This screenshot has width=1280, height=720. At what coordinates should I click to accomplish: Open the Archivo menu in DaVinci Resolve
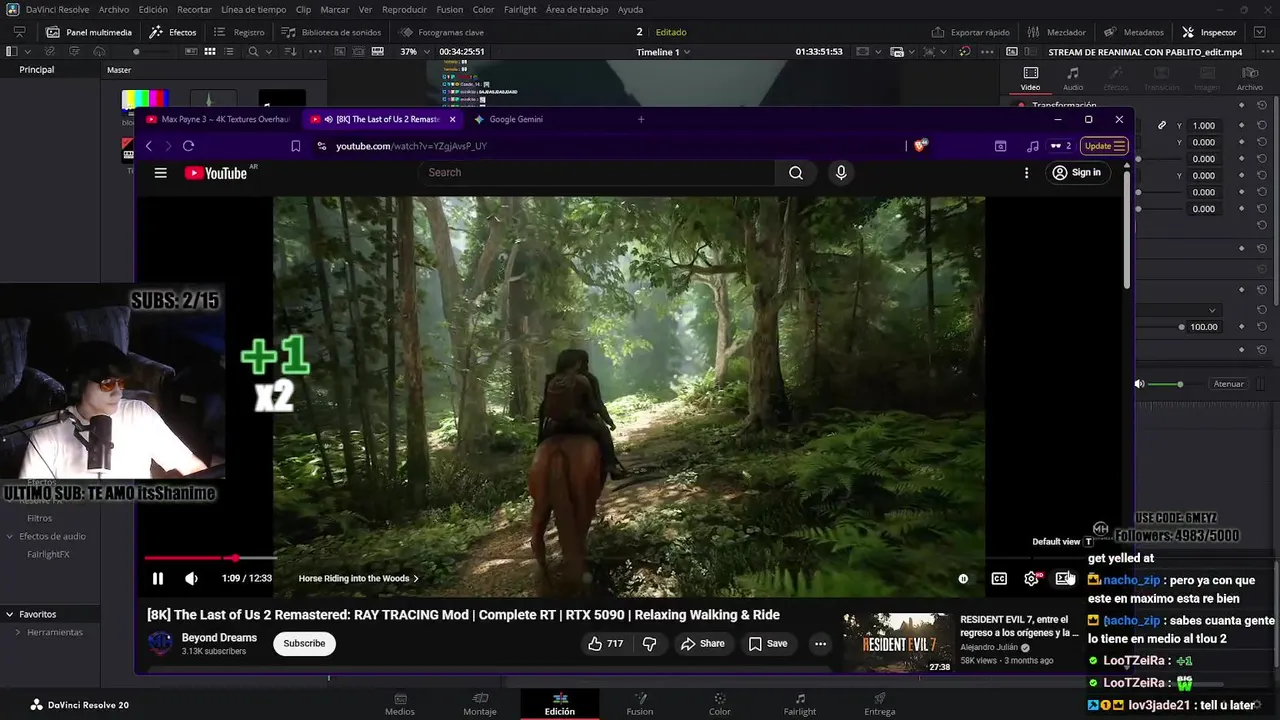pos(114,9)
